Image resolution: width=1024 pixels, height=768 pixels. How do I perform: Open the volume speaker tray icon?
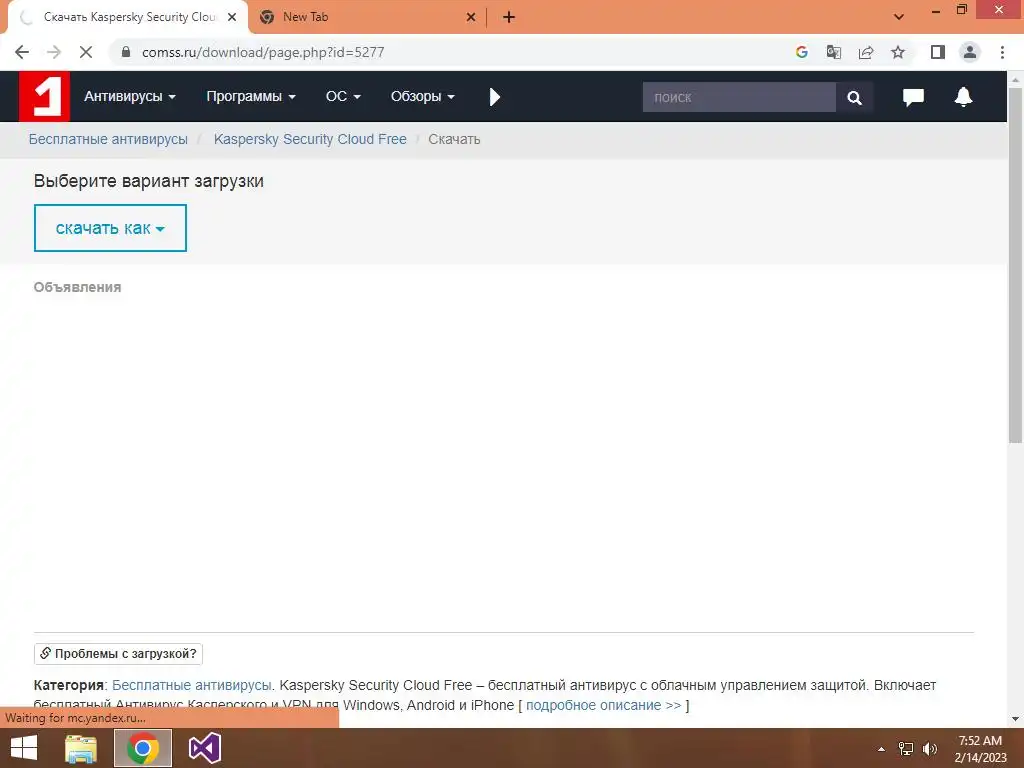pos(929,749)
